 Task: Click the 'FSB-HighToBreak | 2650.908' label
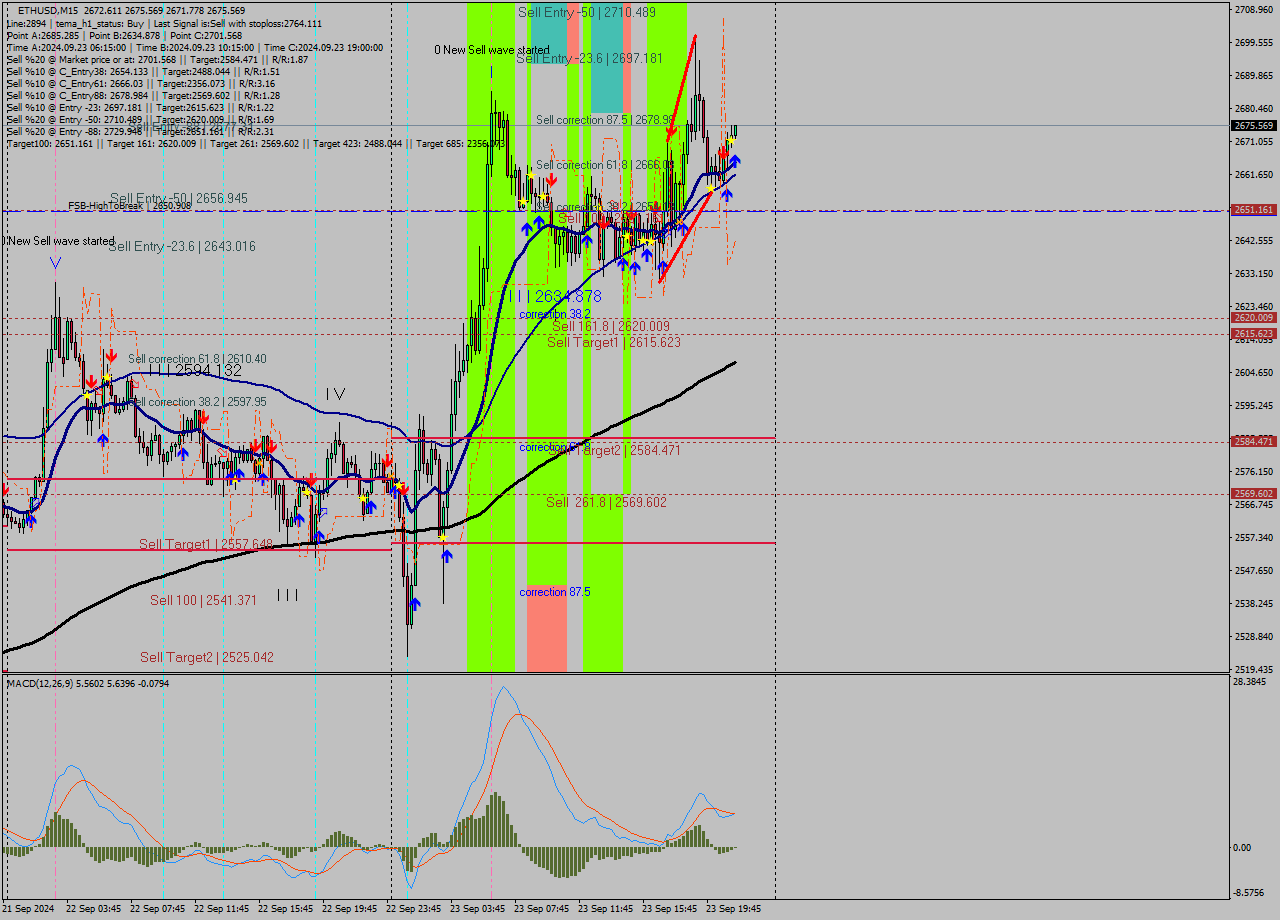(129, 206)
